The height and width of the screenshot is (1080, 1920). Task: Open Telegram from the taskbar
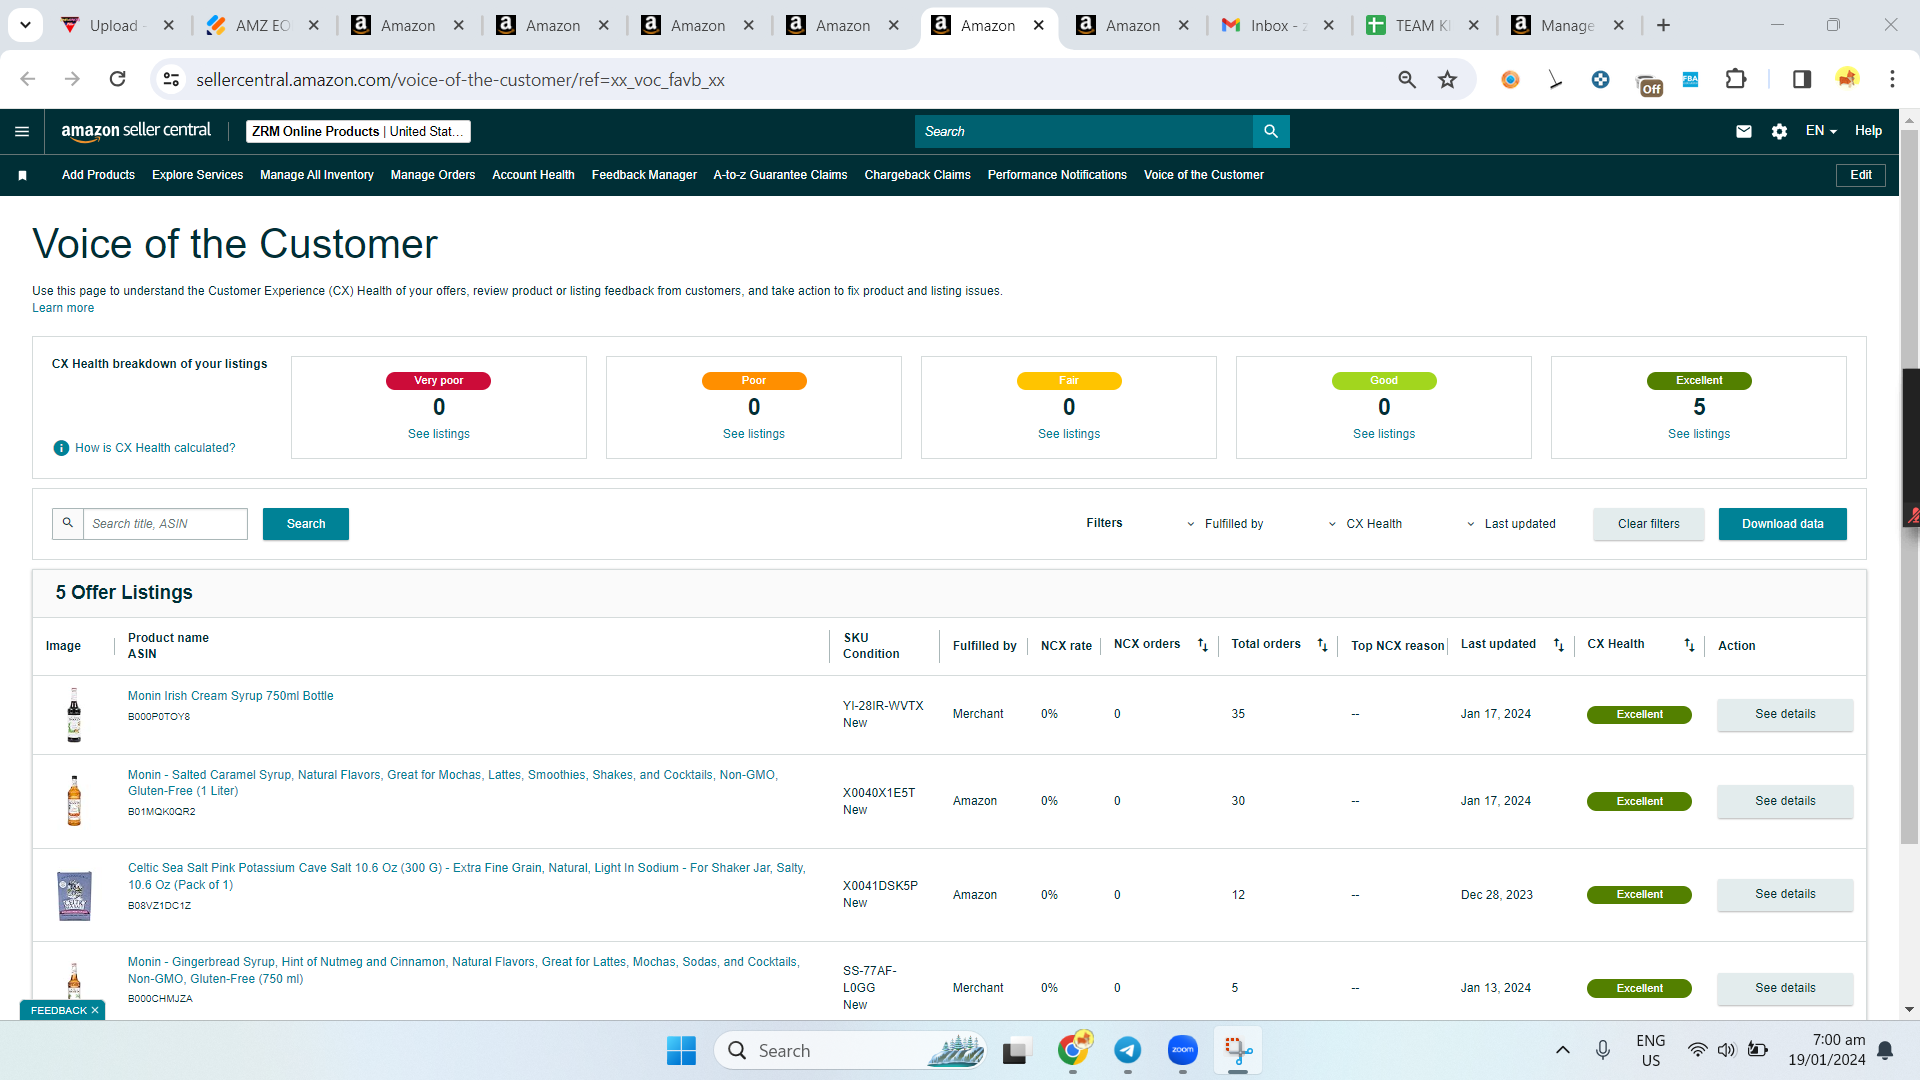point(1128,1050)
